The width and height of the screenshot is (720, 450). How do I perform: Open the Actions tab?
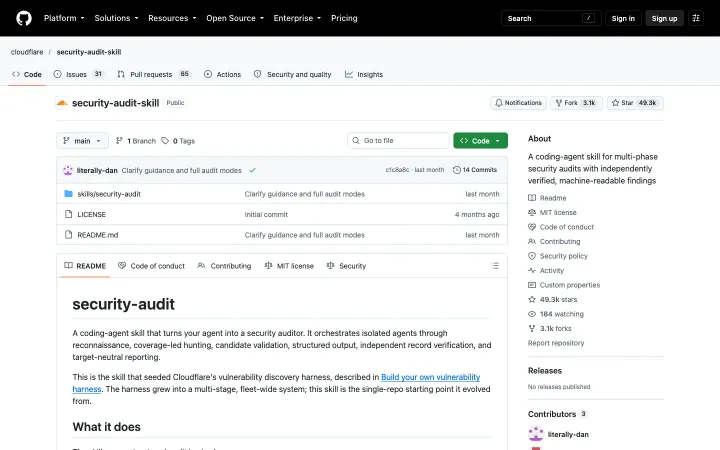coord(222,74)
